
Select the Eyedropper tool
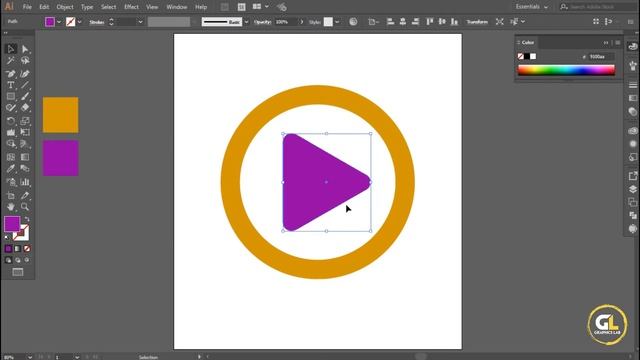pyautogui.click(x=11, y=169)
